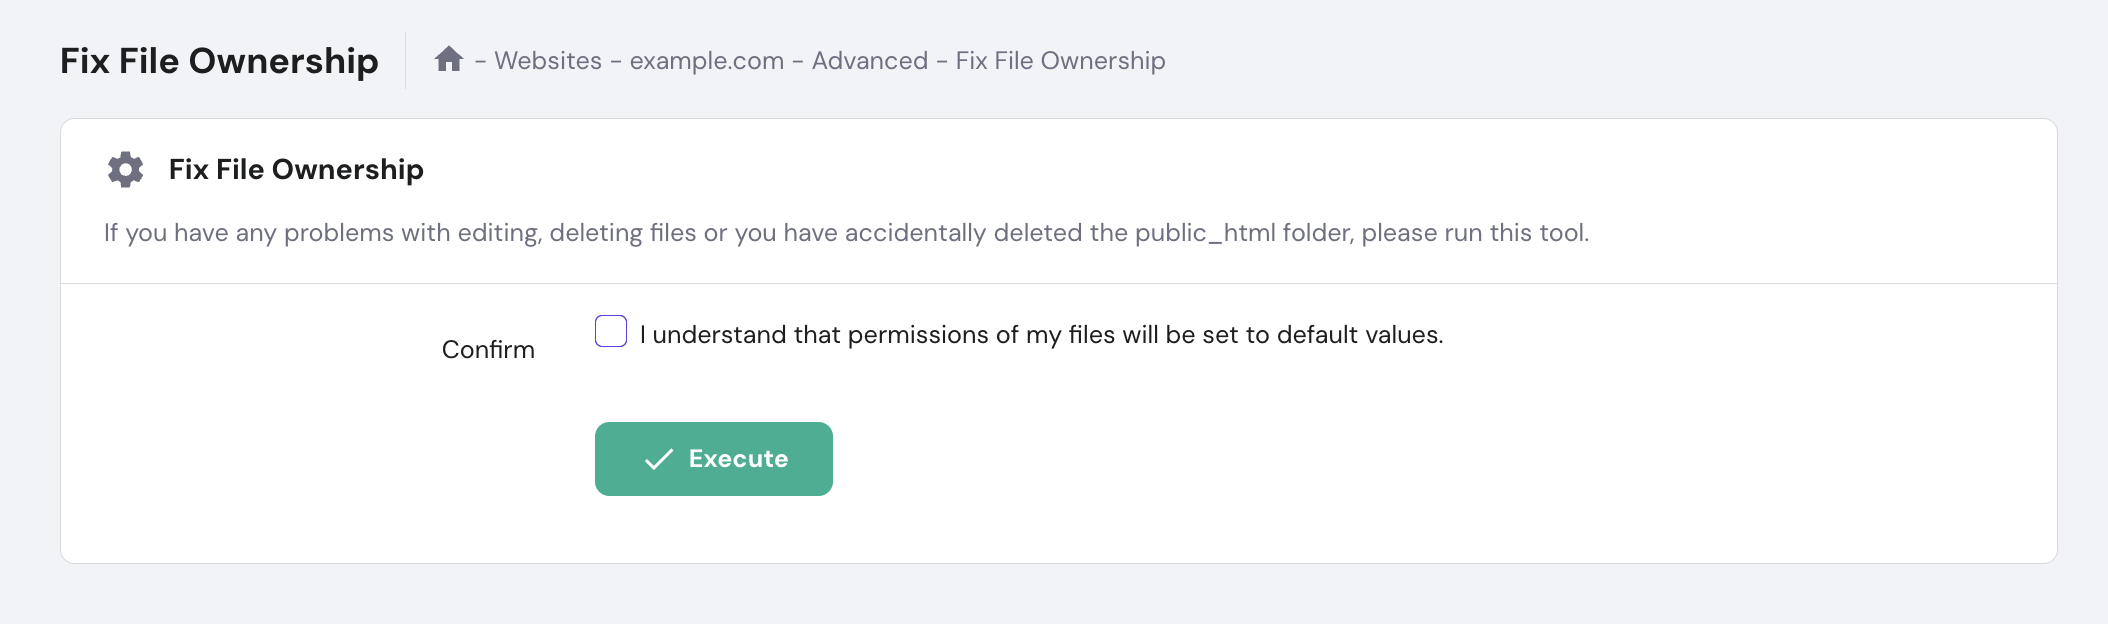The width and height of the screenshot is (2108, 624).
Task: Navigate to example.com via breadcrumb
Action: [707, 60]
